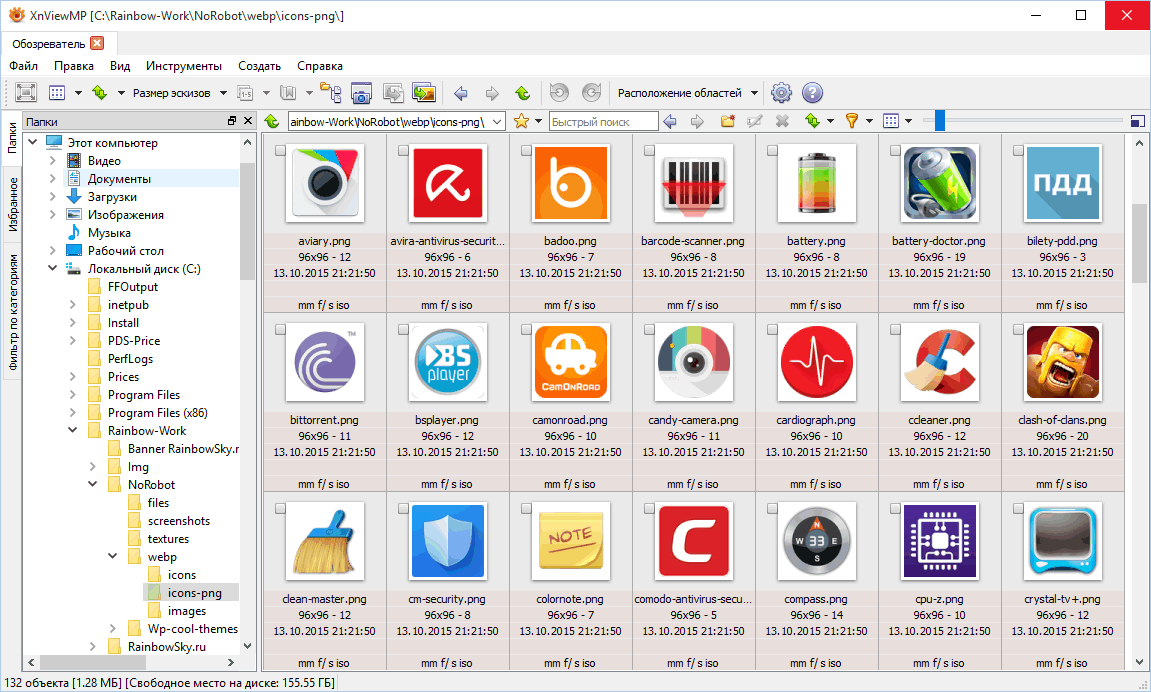Undock the Папки panel with float icon
The image size is (1151, 692).
pyautogui.click(x=232, y=121)
